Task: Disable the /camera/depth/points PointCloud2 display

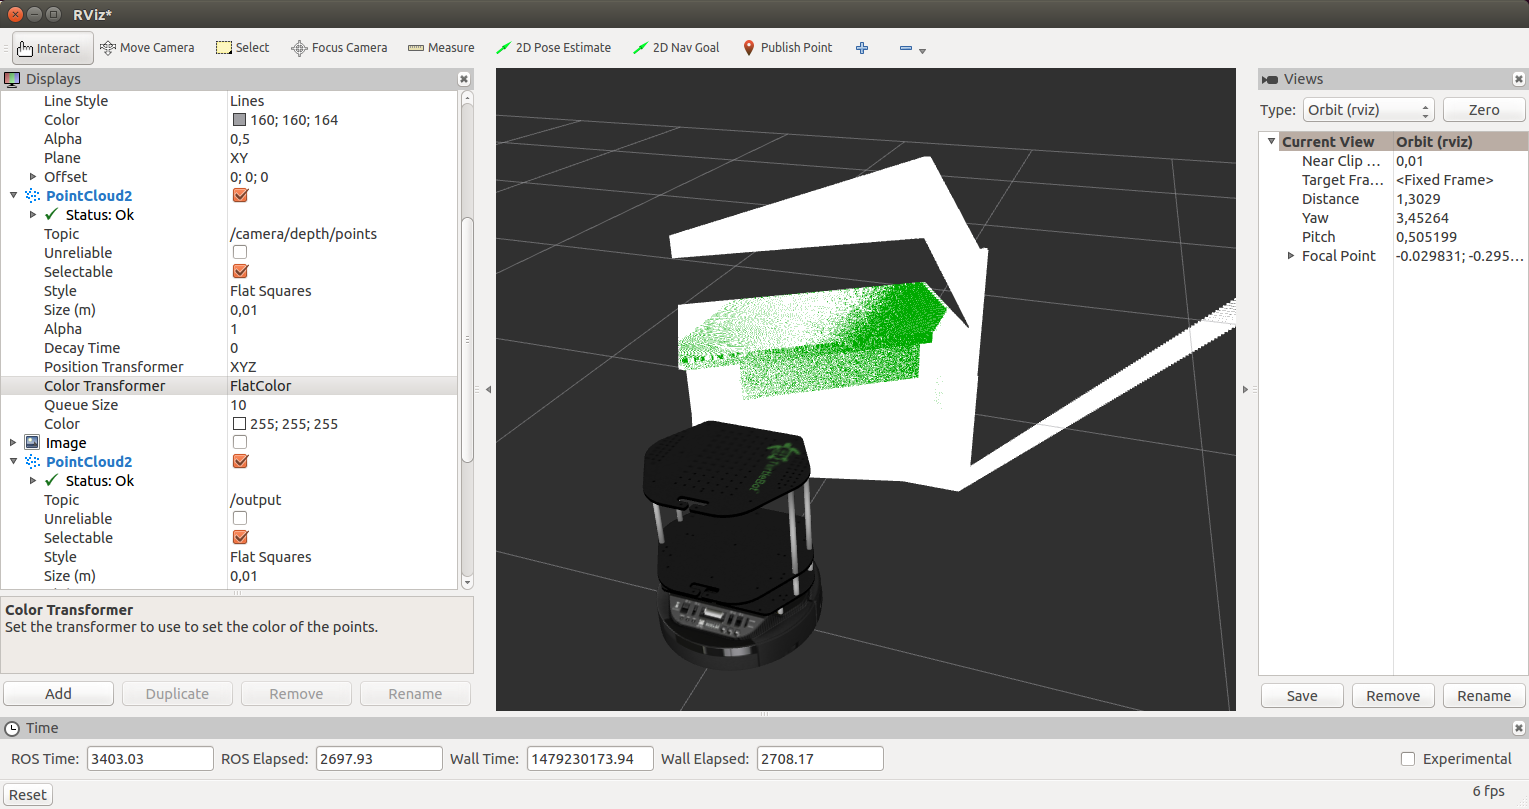Action: click(x=240, y=195)
